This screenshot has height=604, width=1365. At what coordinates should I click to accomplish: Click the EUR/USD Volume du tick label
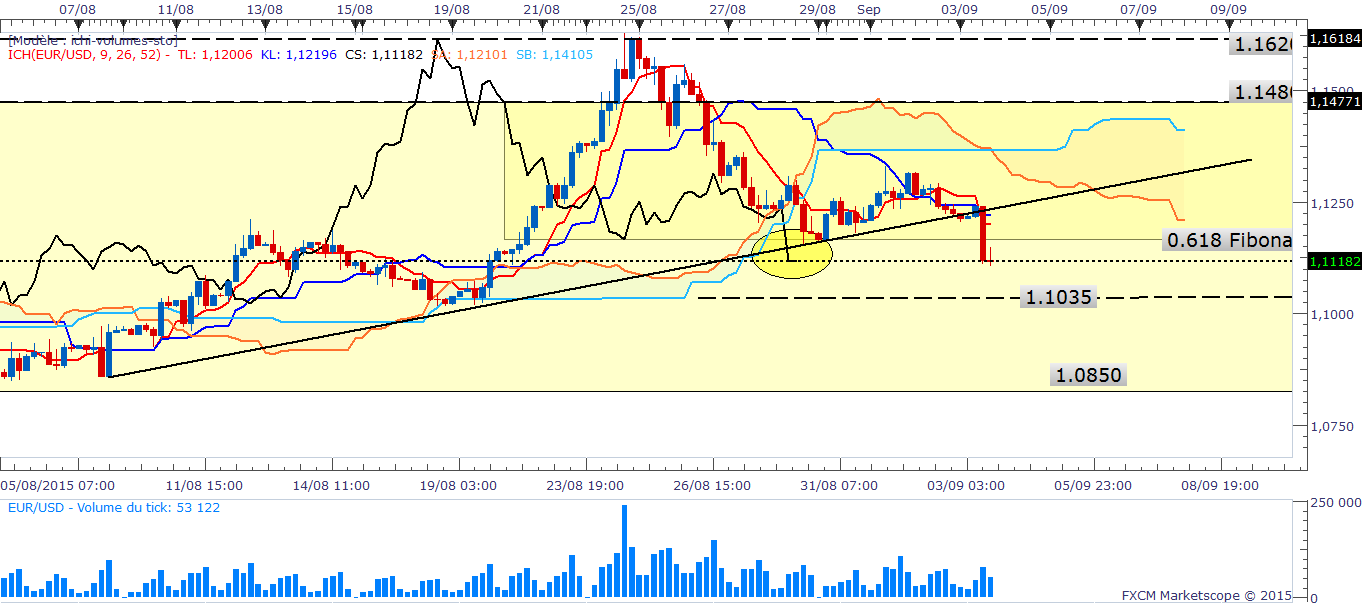click(x=114, y=508)
